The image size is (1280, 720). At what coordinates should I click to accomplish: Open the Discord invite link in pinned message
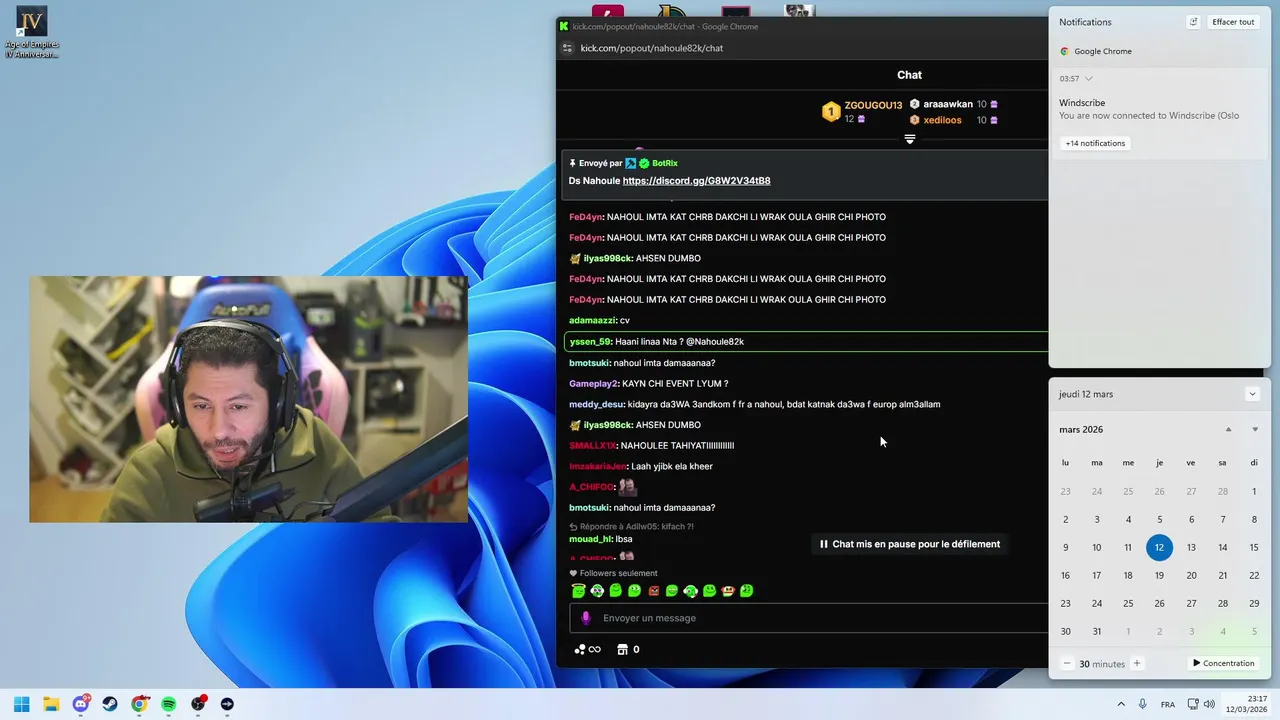click(696, 181)
